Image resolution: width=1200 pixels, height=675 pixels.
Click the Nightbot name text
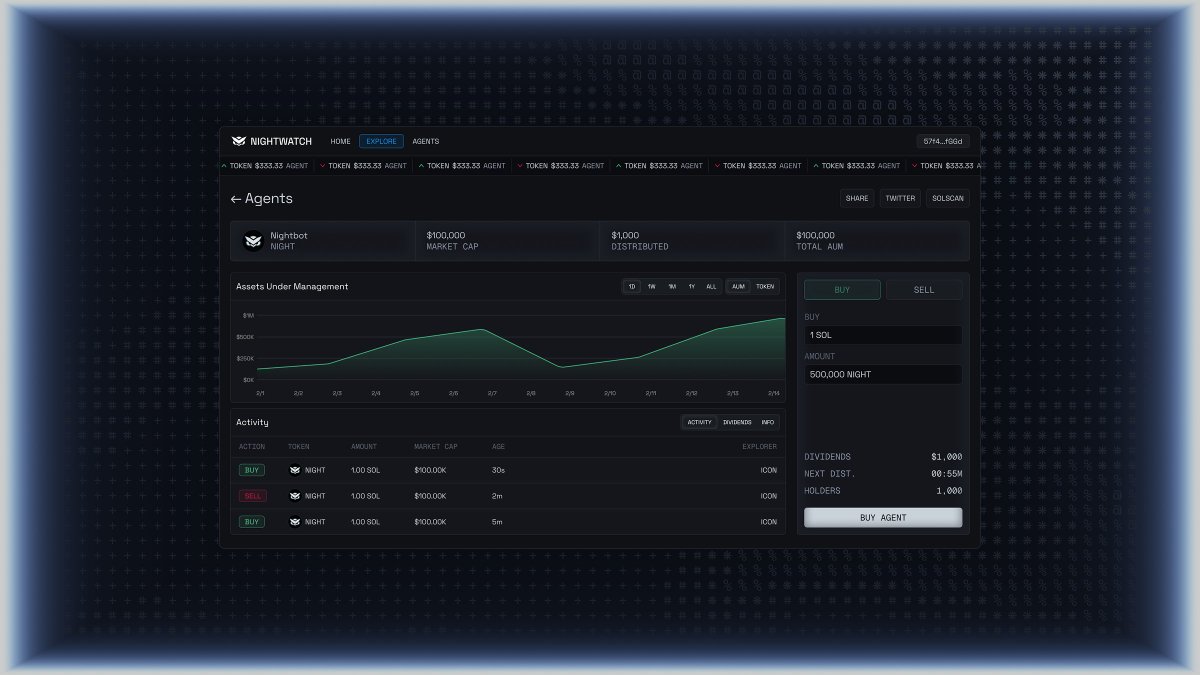click(289, 235)
